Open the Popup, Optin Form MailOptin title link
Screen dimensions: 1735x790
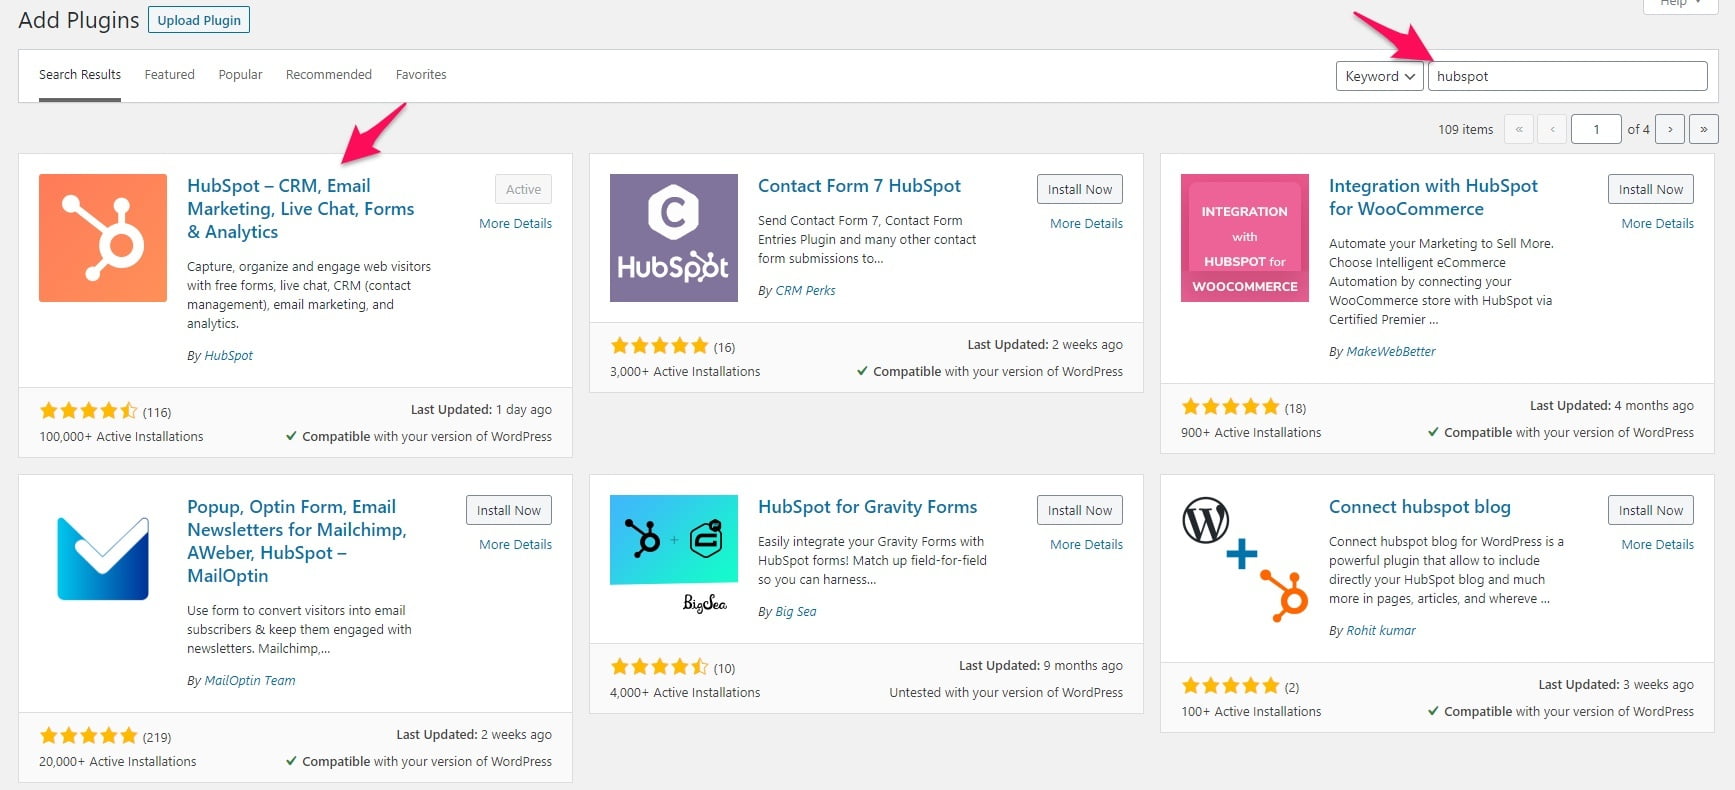coord(297,541)
